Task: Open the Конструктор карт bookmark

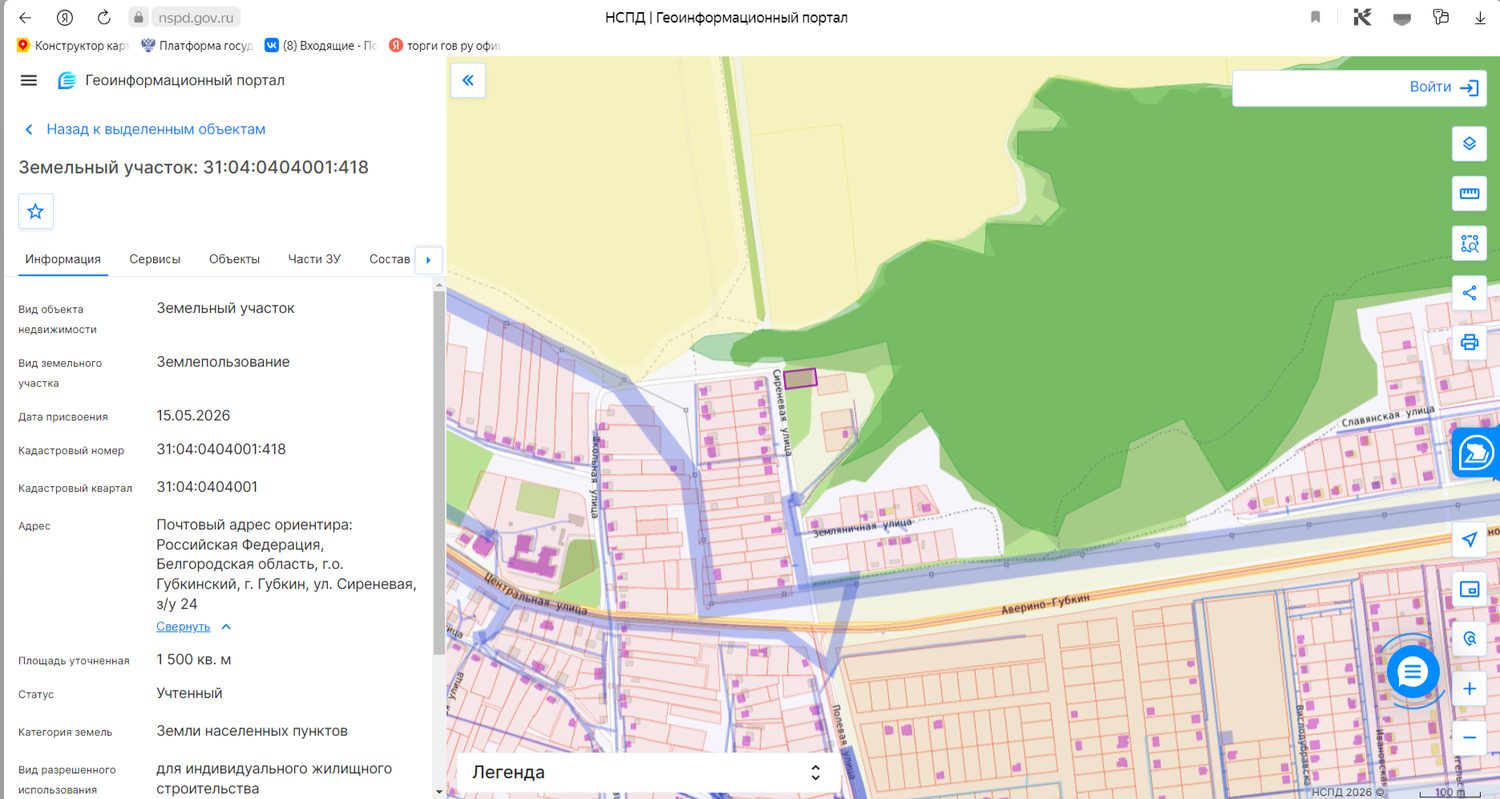Action: point(73,45)
